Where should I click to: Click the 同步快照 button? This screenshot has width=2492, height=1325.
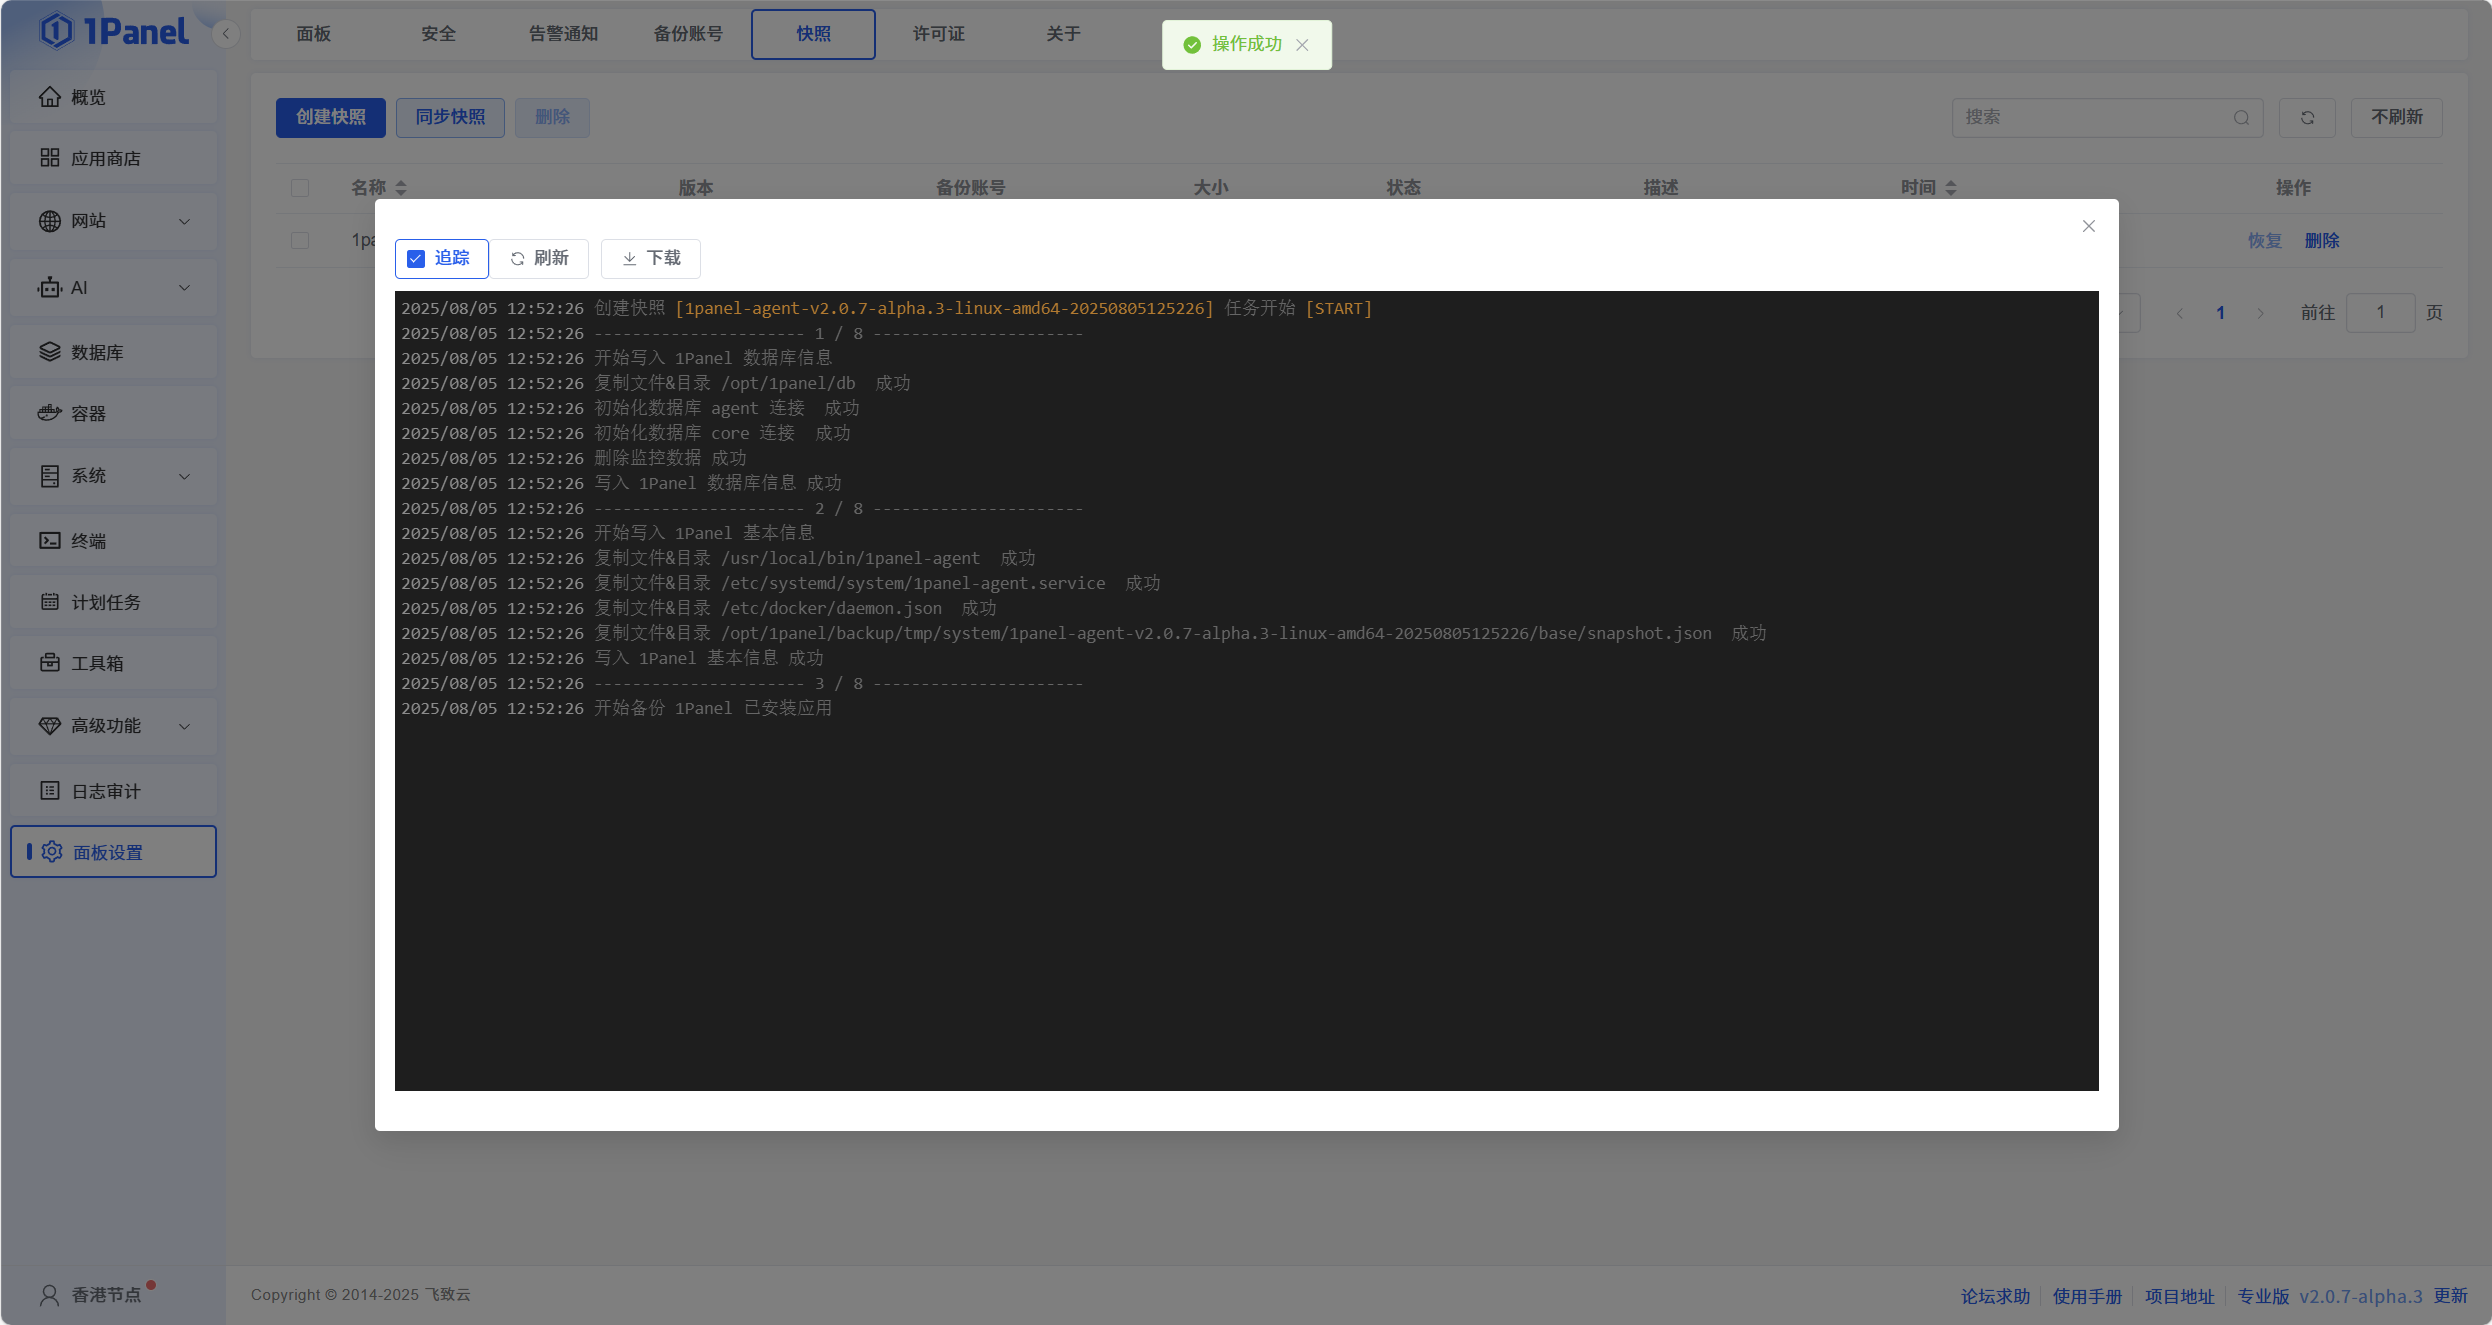point(450,118)
